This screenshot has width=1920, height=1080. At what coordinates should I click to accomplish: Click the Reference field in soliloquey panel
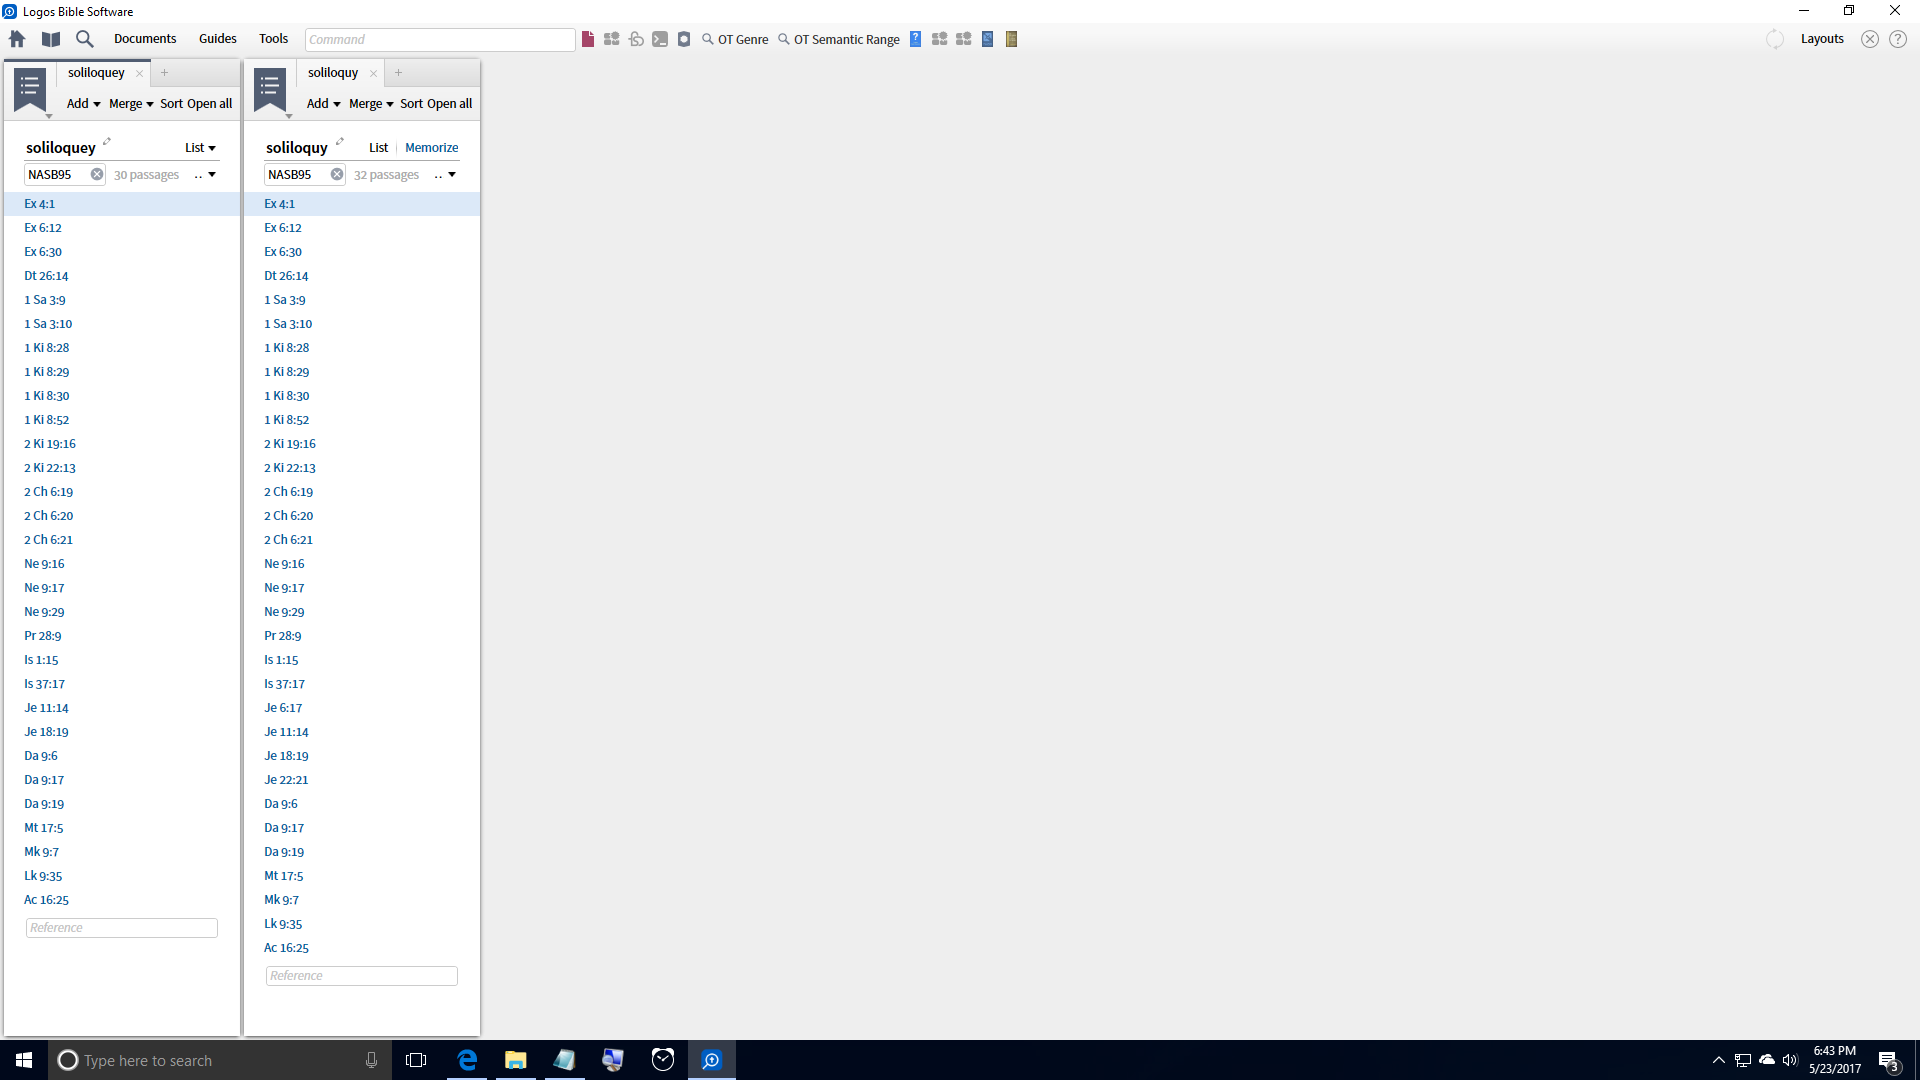coord(122,928)
